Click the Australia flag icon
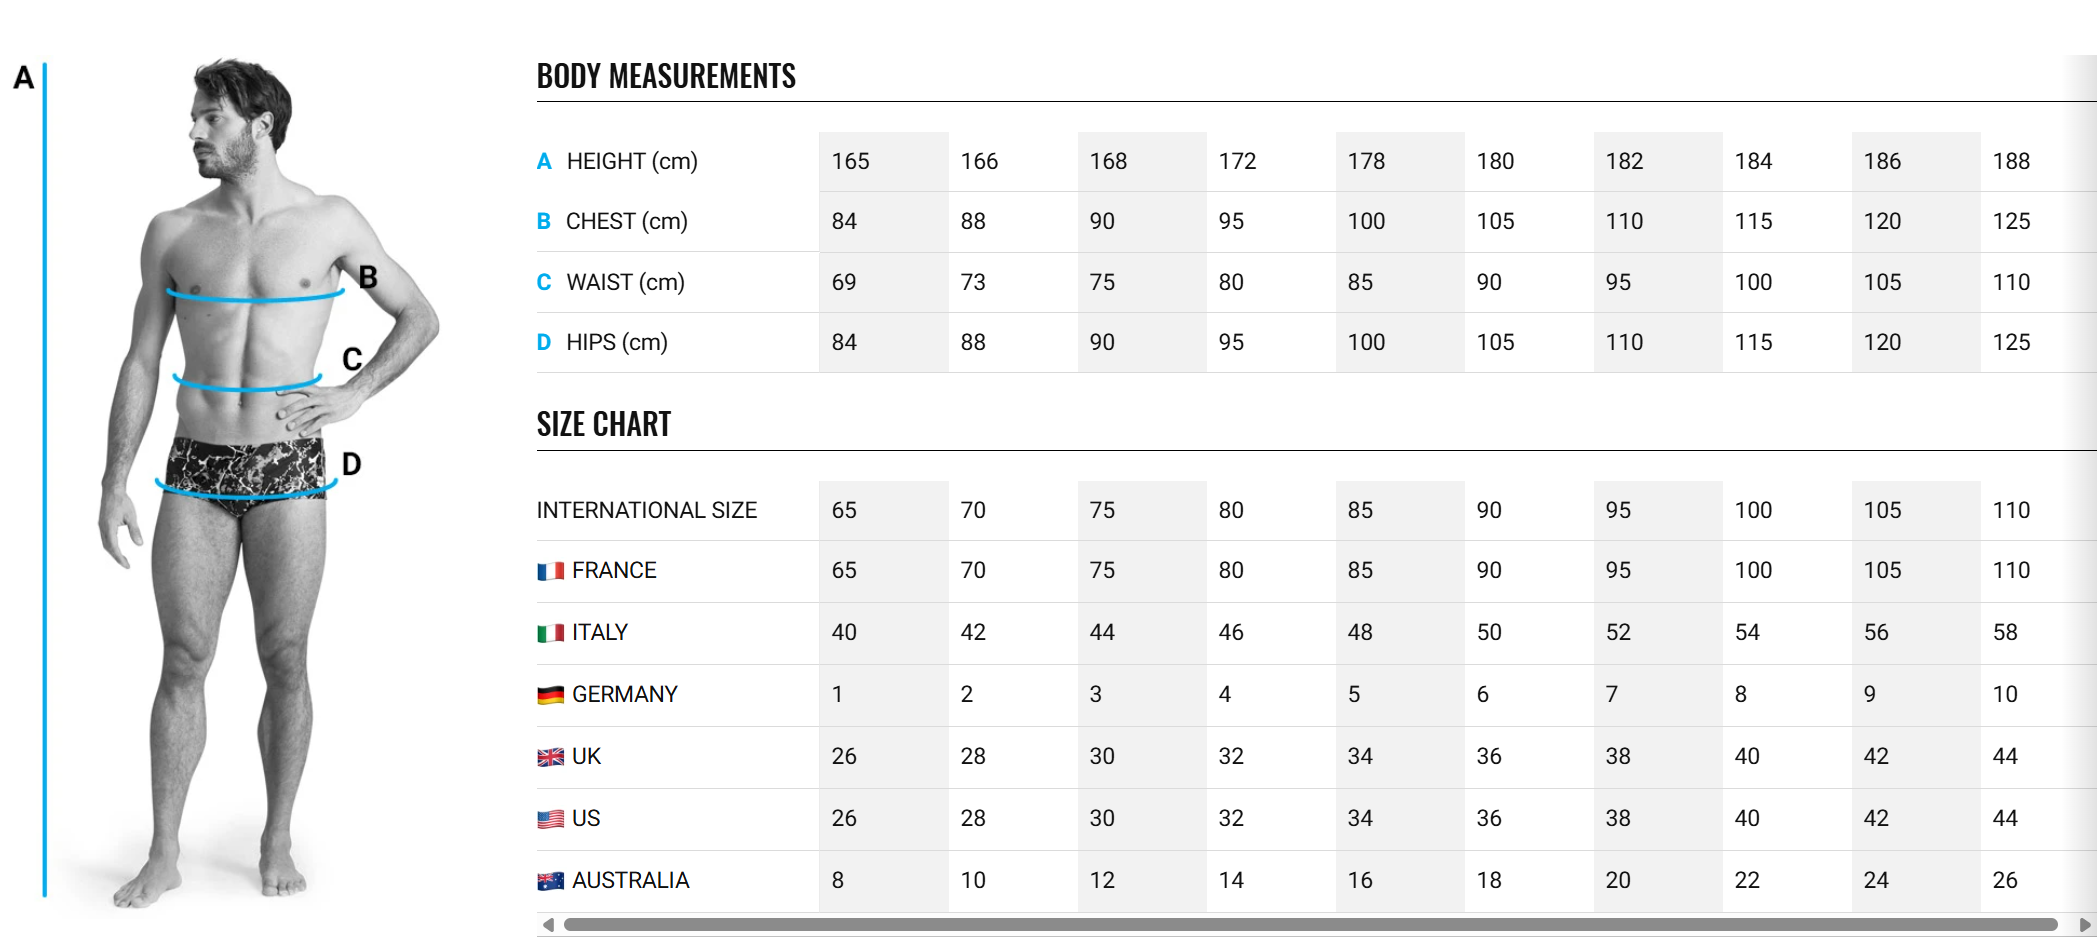2100x937 pixels. point(550,881)
